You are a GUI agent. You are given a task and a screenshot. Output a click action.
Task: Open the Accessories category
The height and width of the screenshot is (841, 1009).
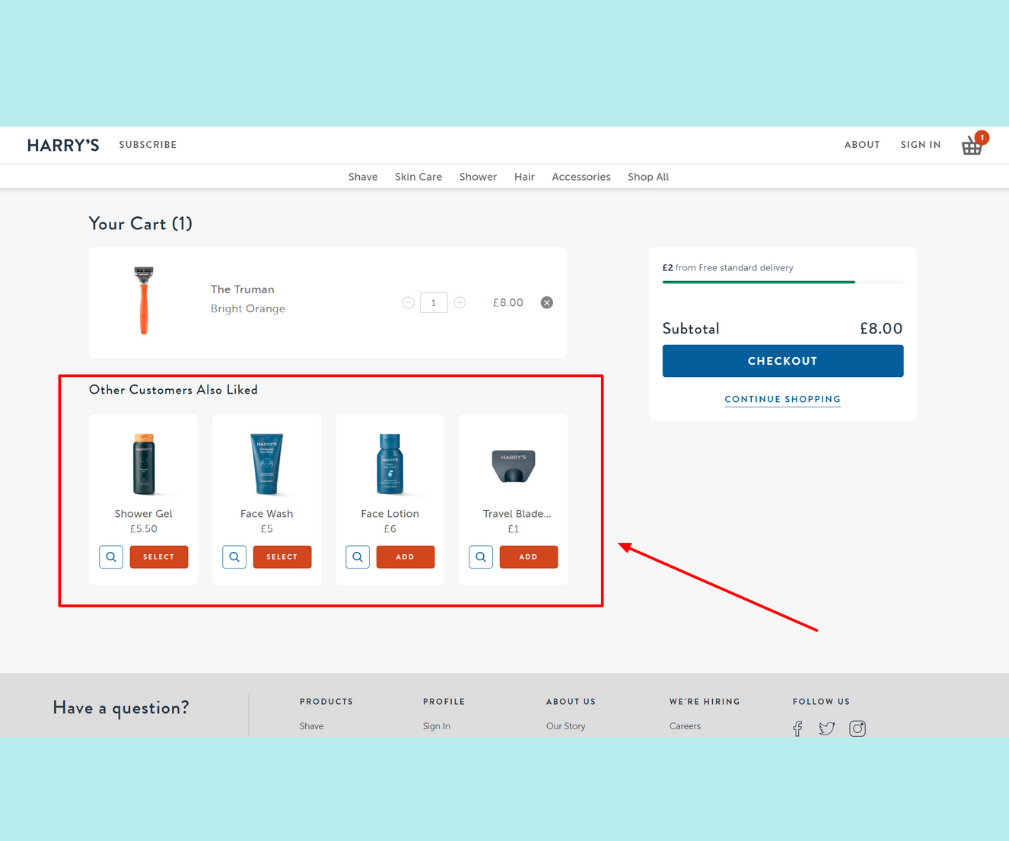581,177
